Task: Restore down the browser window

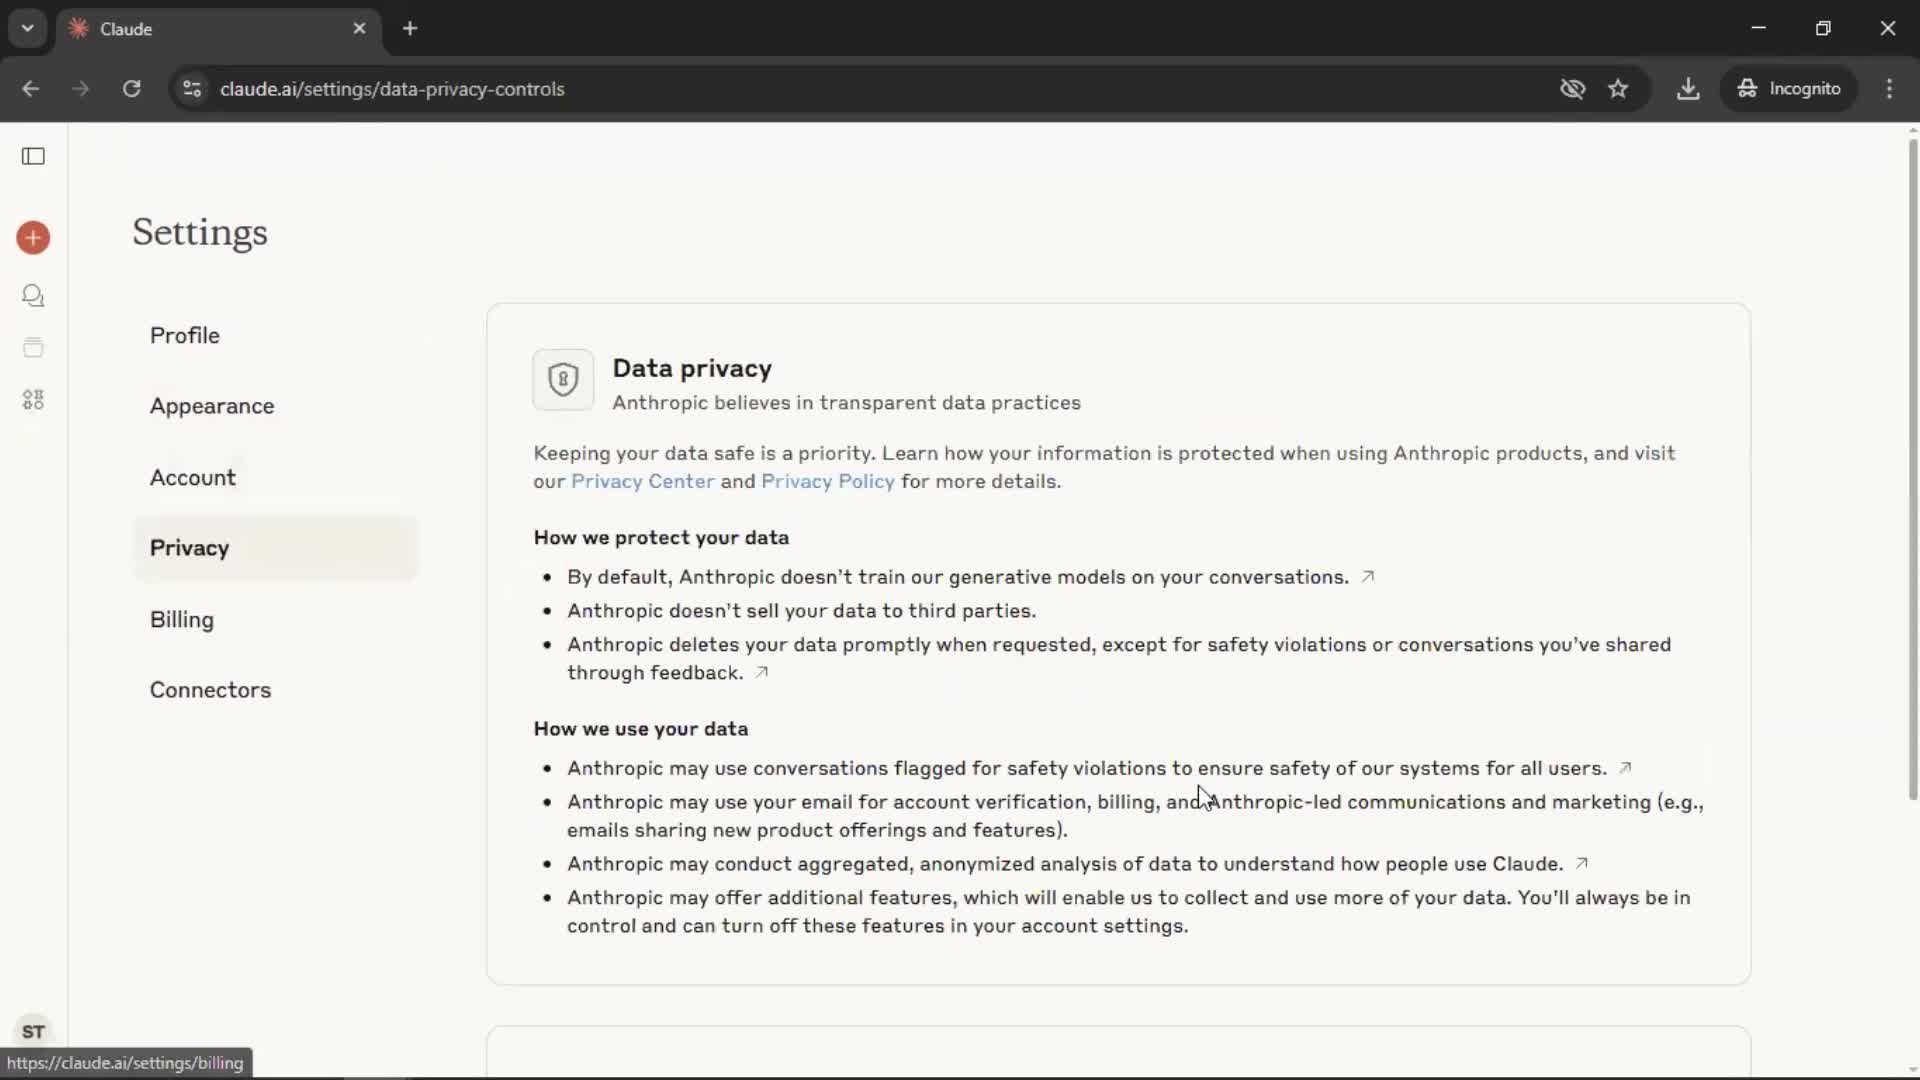Action: tap(1823, 28)
